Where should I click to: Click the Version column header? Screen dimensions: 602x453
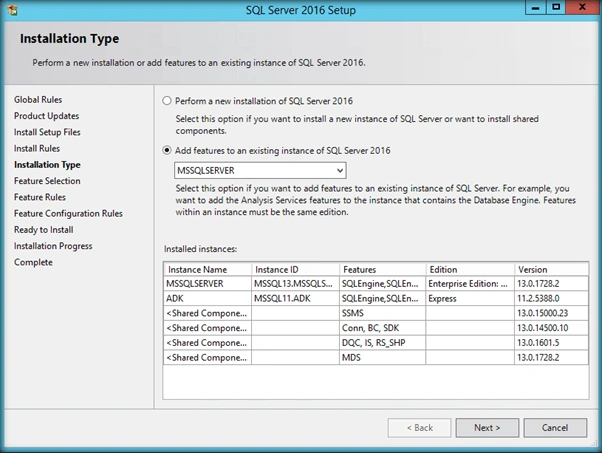[x=551, y=269]
